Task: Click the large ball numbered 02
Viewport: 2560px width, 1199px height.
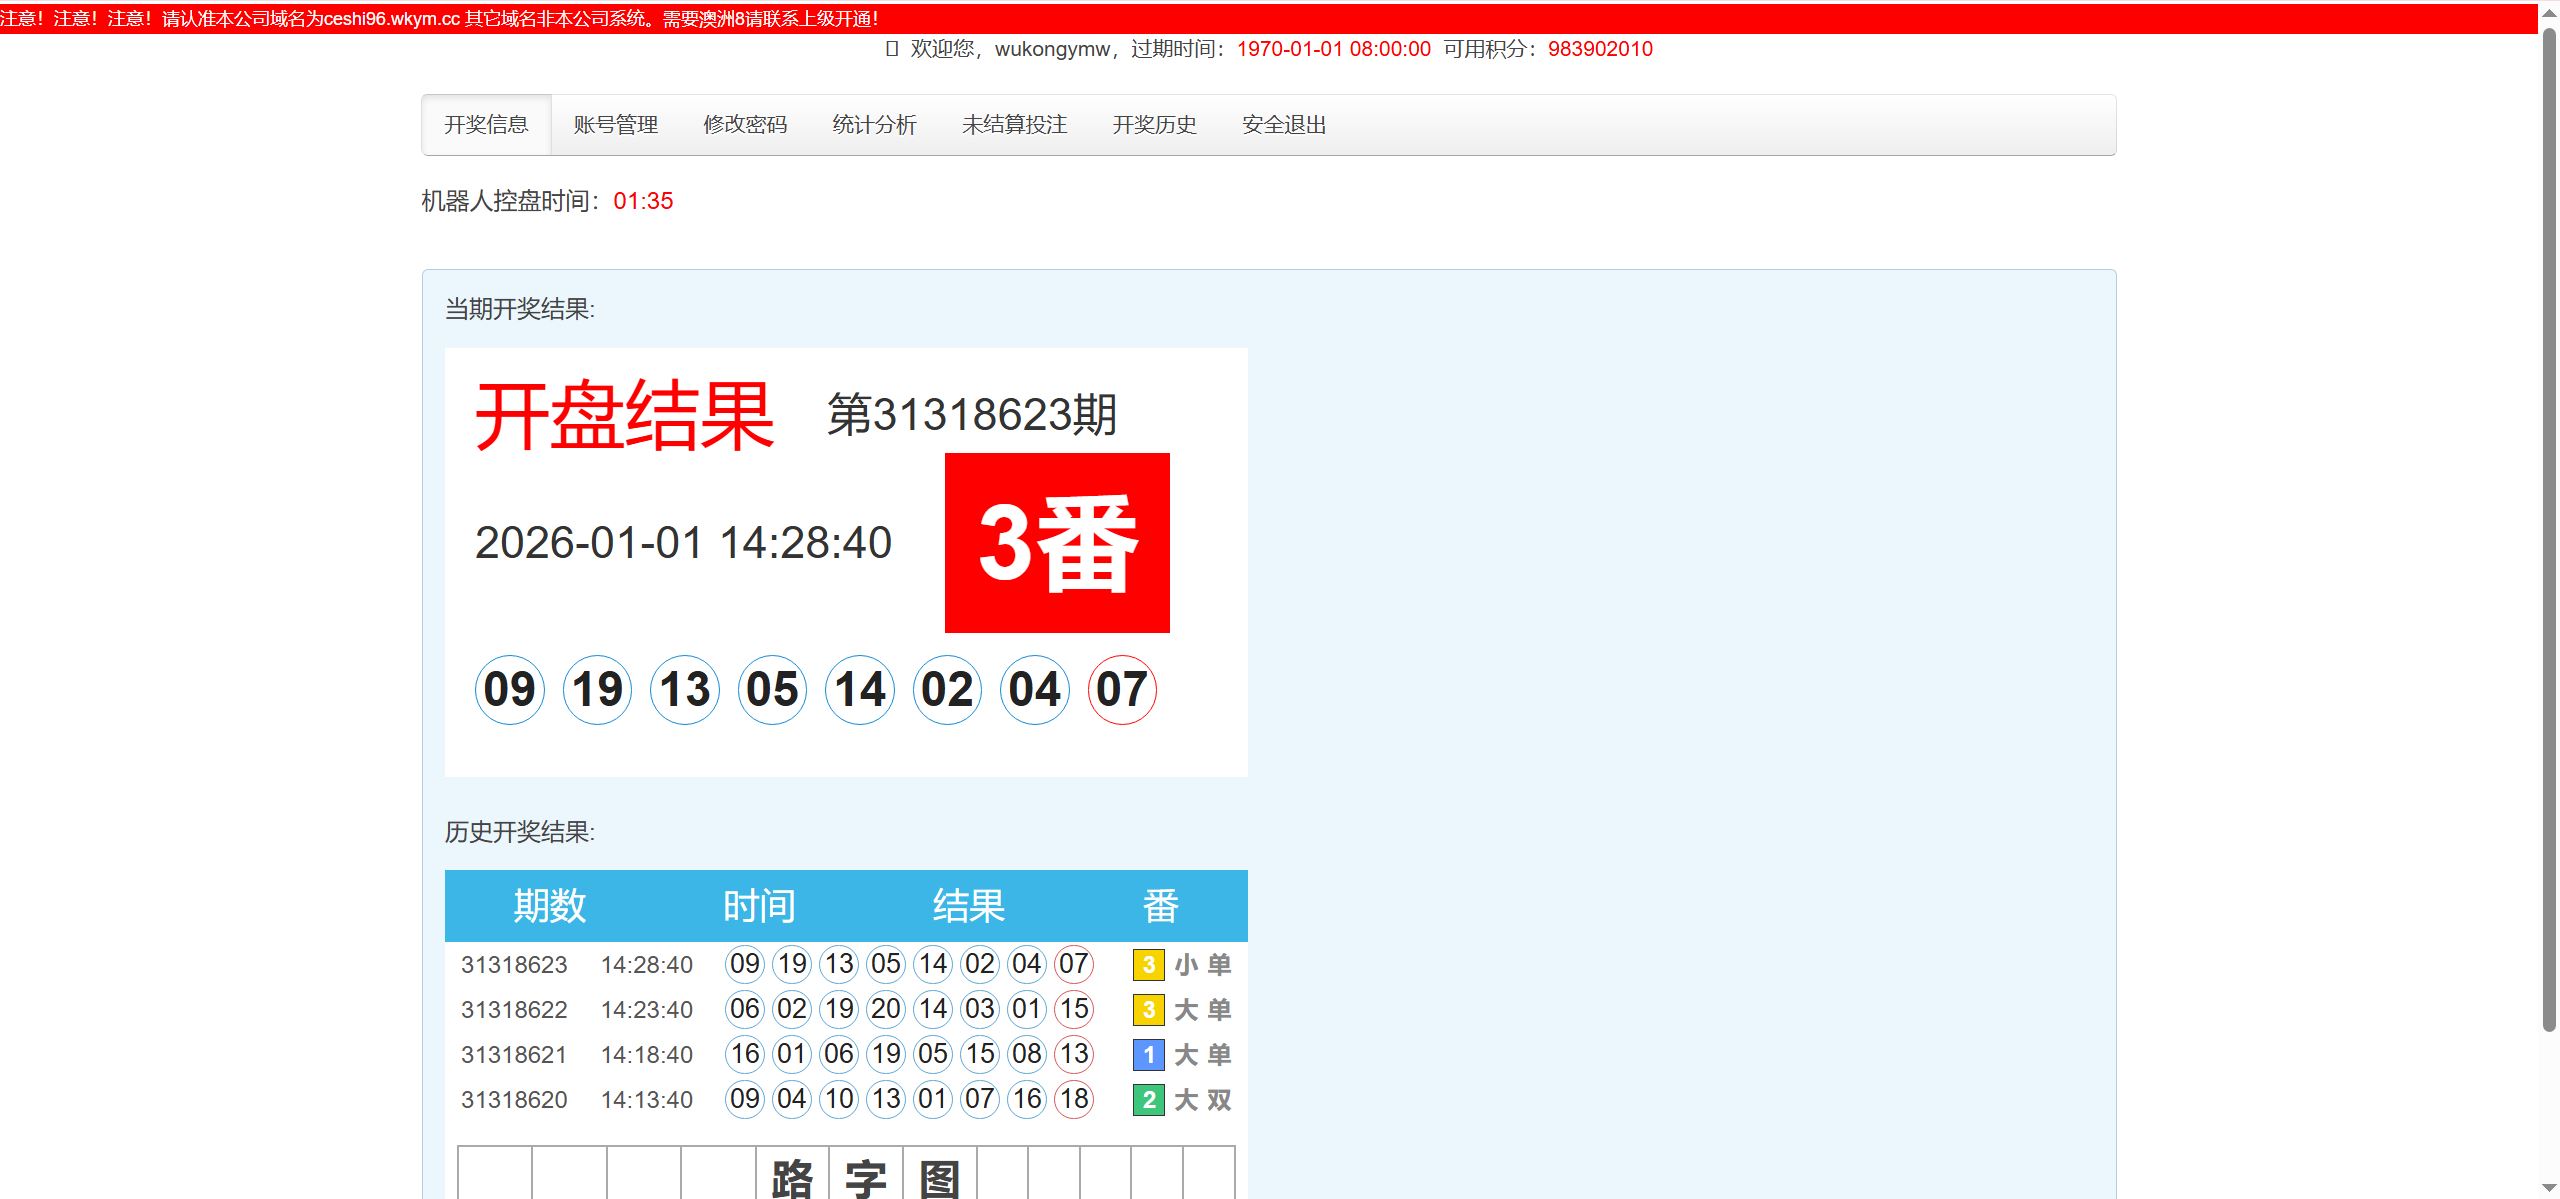Action: [948, 690]
